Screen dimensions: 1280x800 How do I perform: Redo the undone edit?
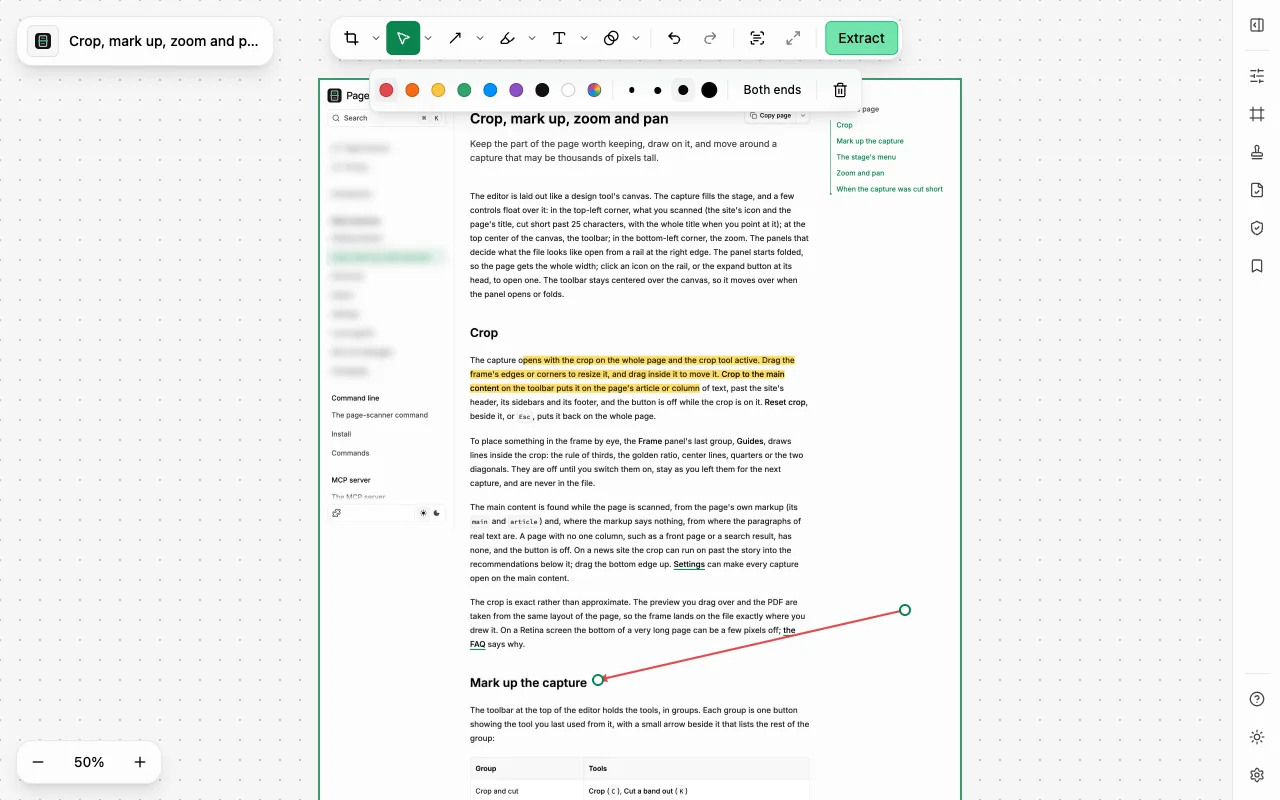pos(710,38)
